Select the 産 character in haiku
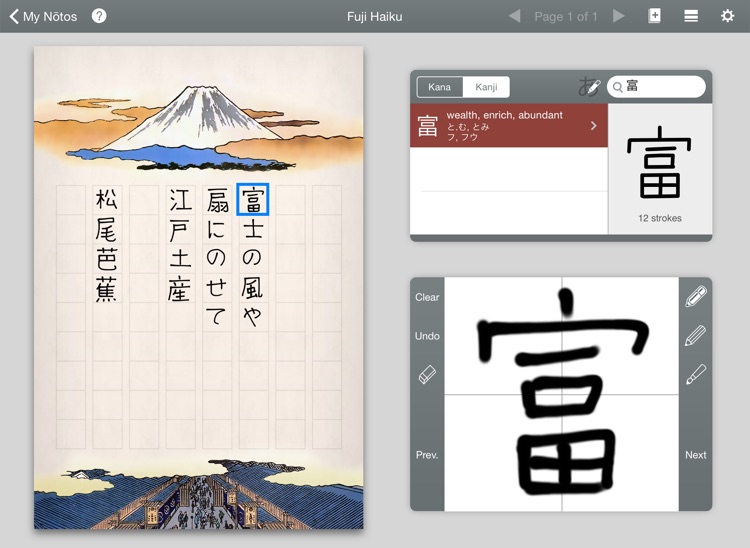 tap(179, 288)
